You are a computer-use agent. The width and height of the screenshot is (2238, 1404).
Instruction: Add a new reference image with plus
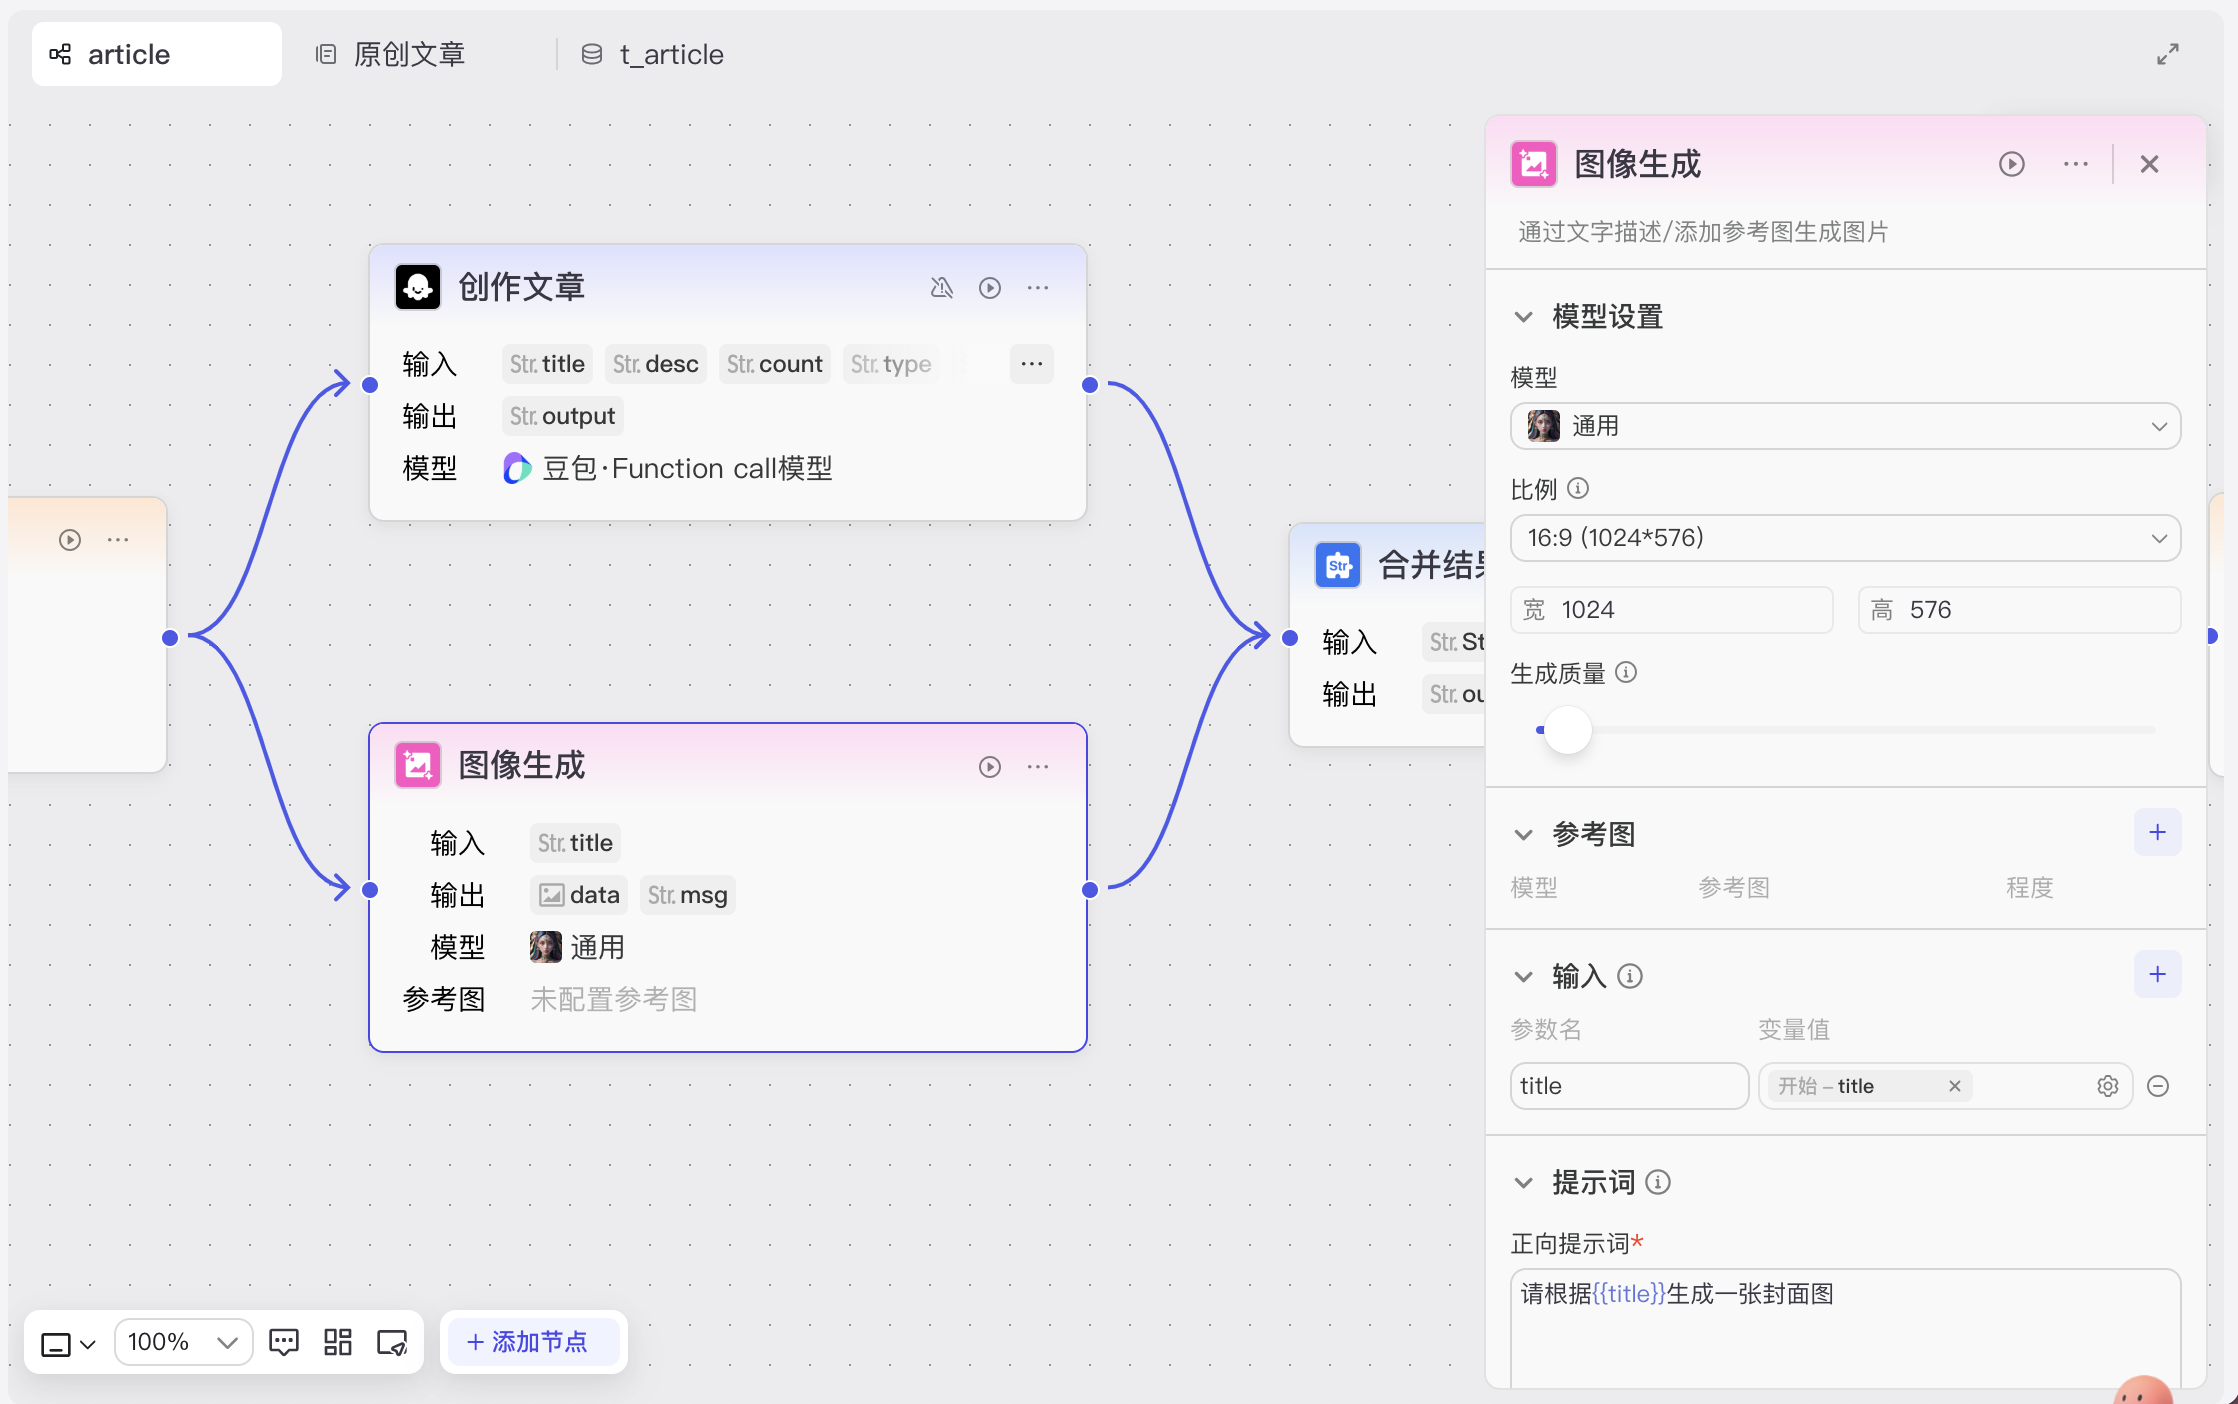point(2157,832)
